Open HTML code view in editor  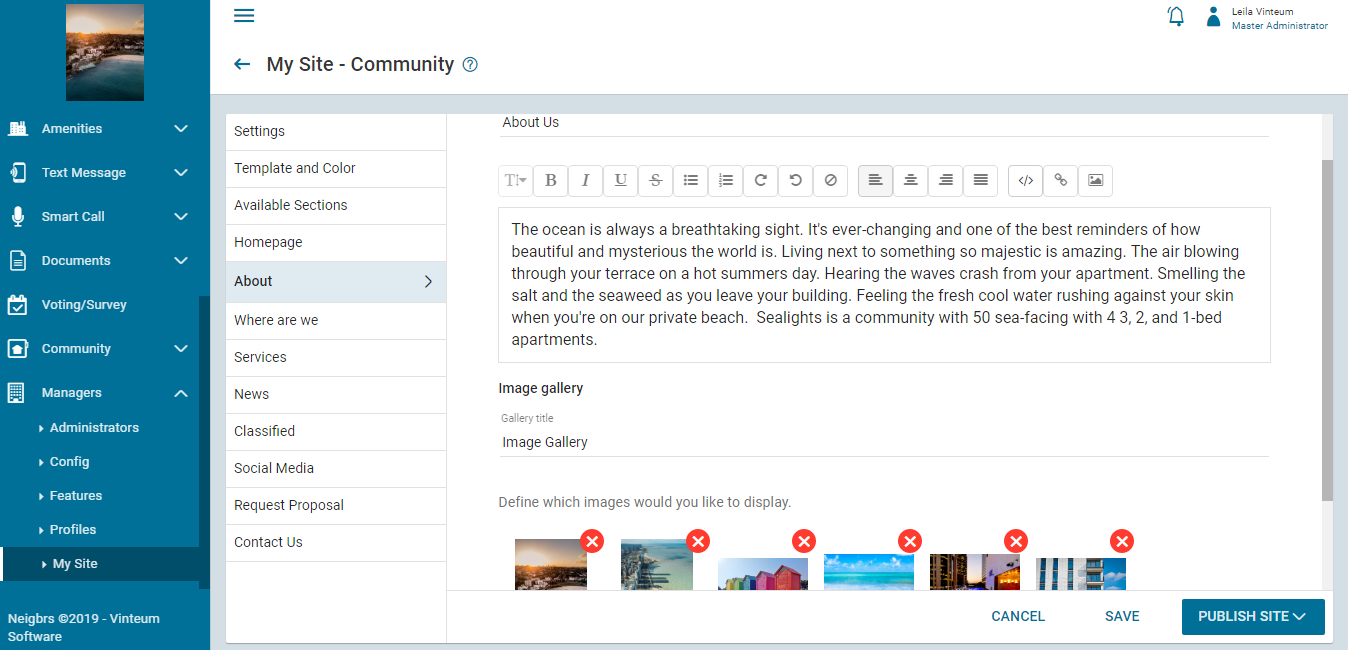pos(1025,181)
